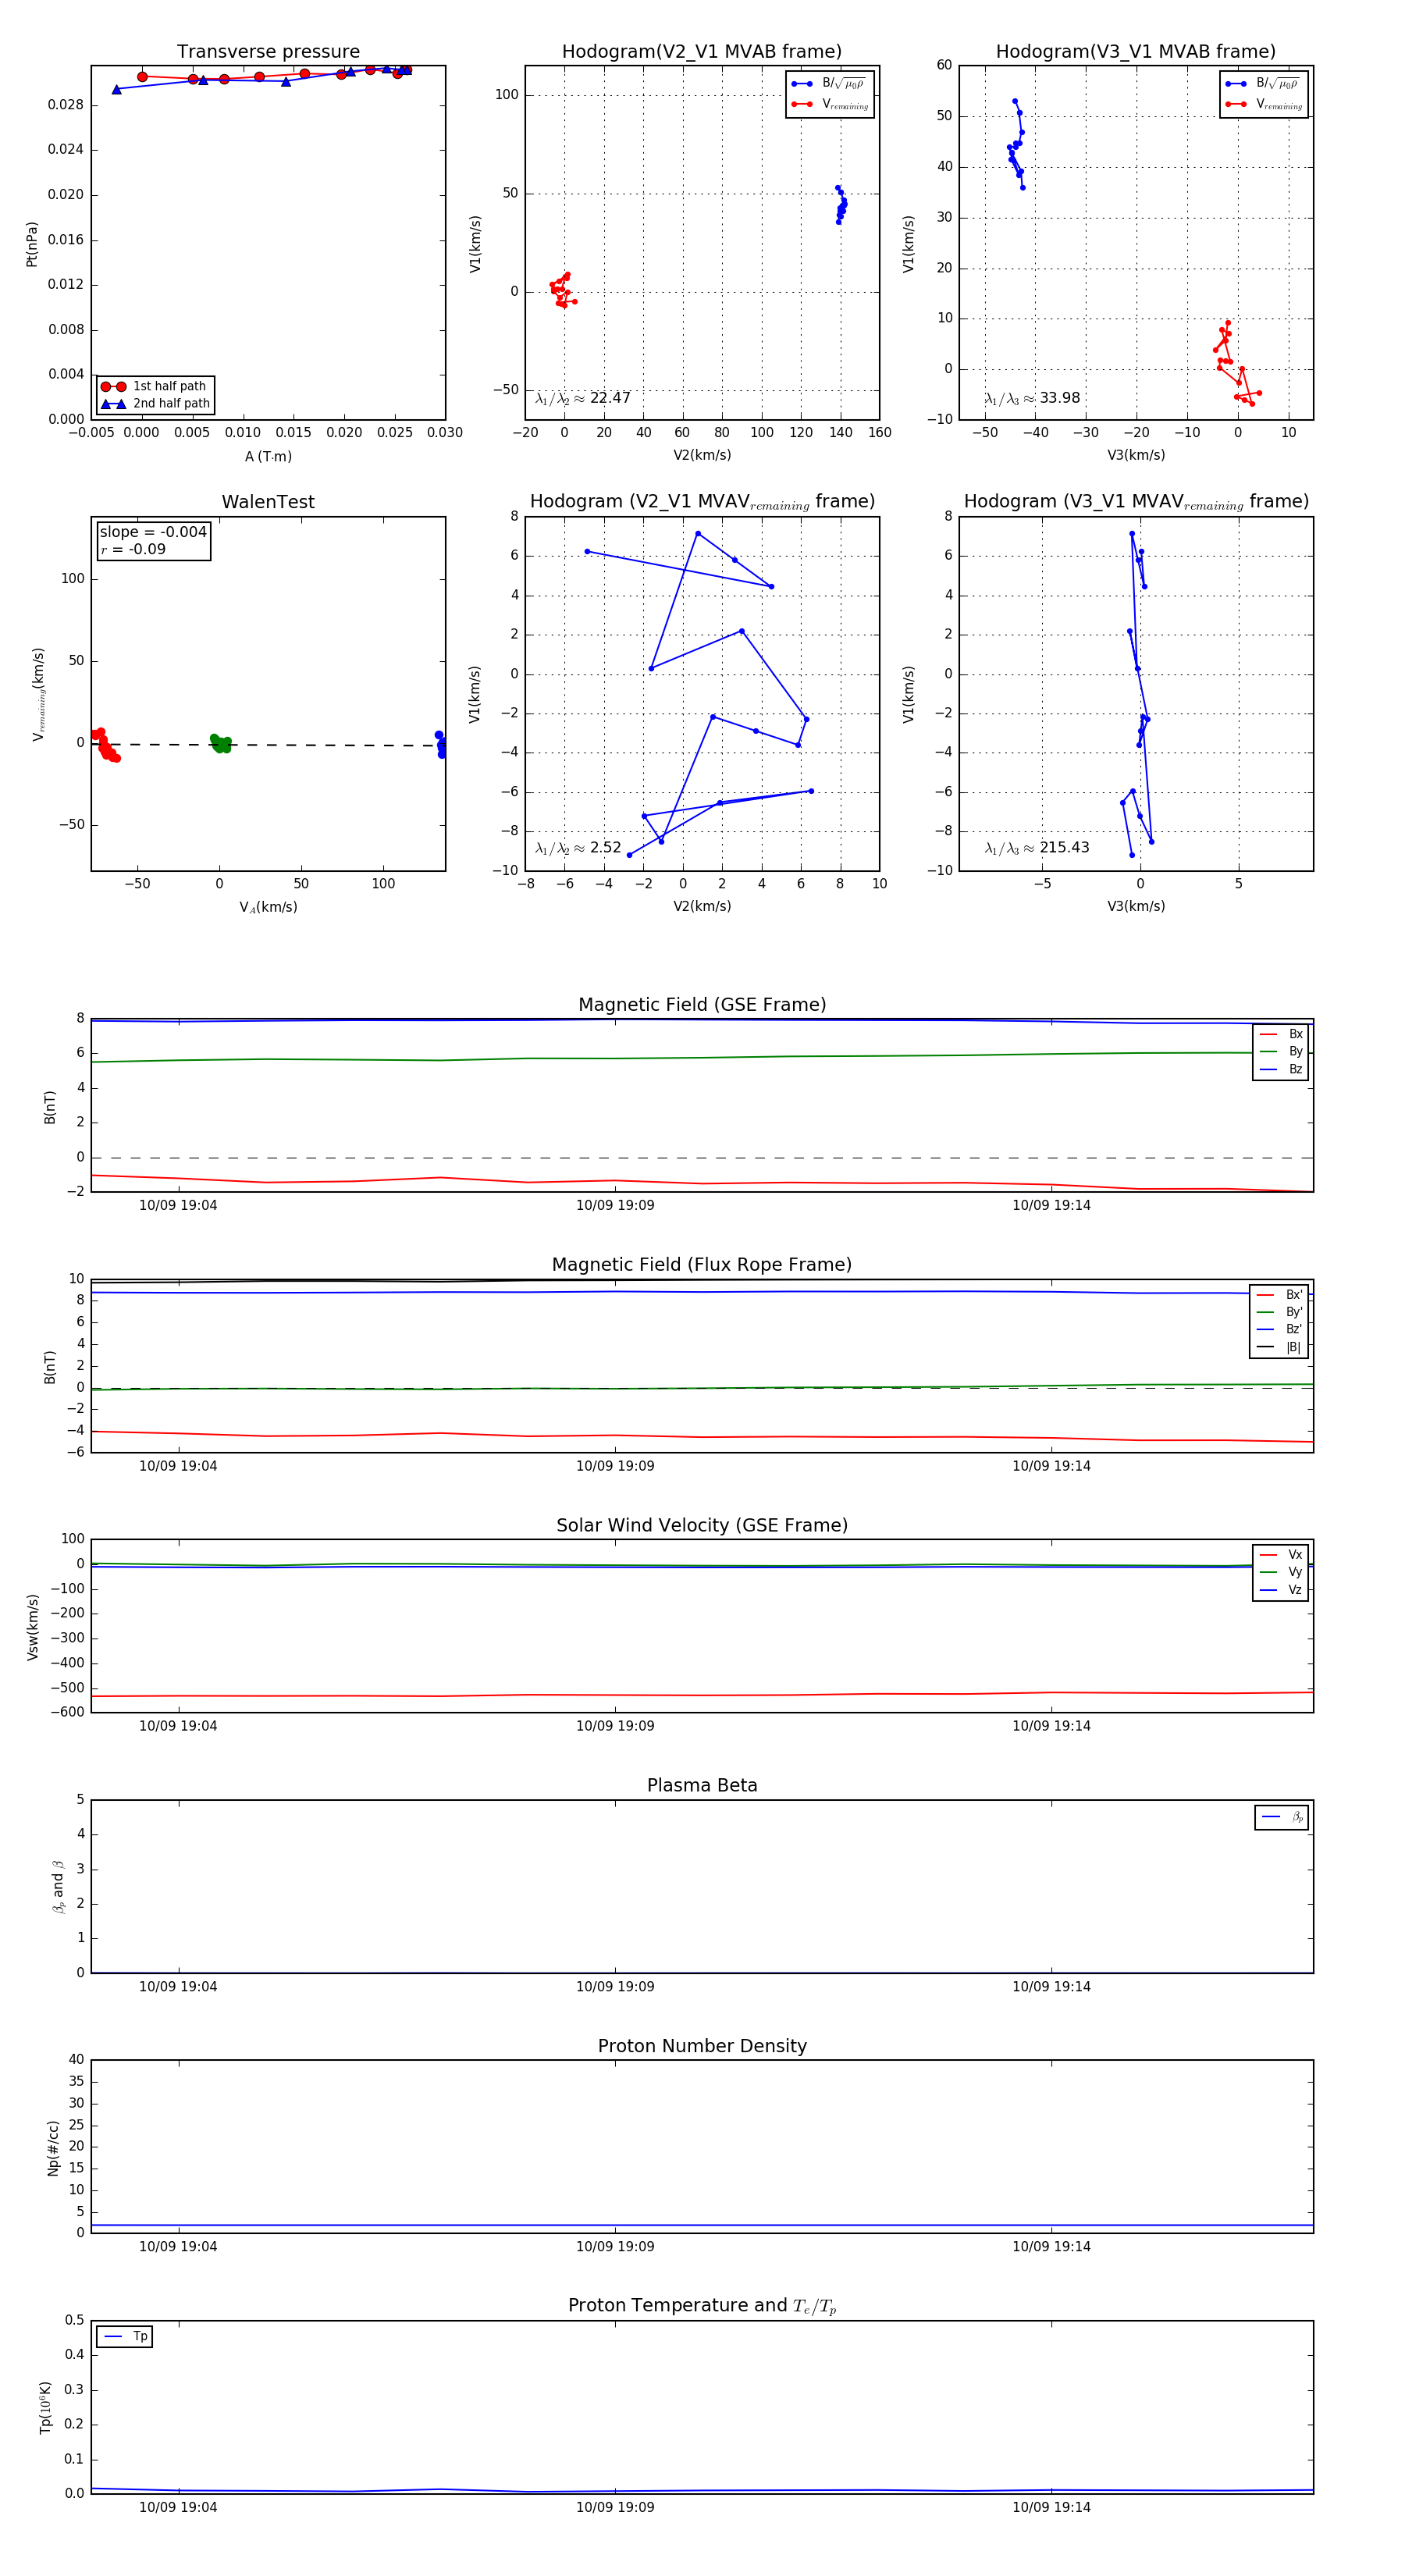Click the "Bx" legend entry in GSE magnetic field
The height and width of the screenshot is (2576, 1405).
click(x=1281, y=1034)
